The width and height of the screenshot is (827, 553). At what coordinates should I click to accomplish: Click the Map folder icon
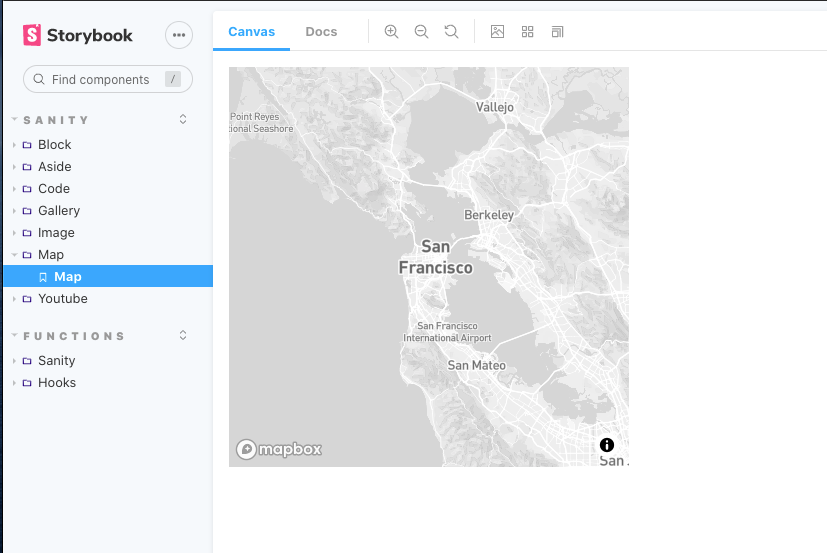27,255
